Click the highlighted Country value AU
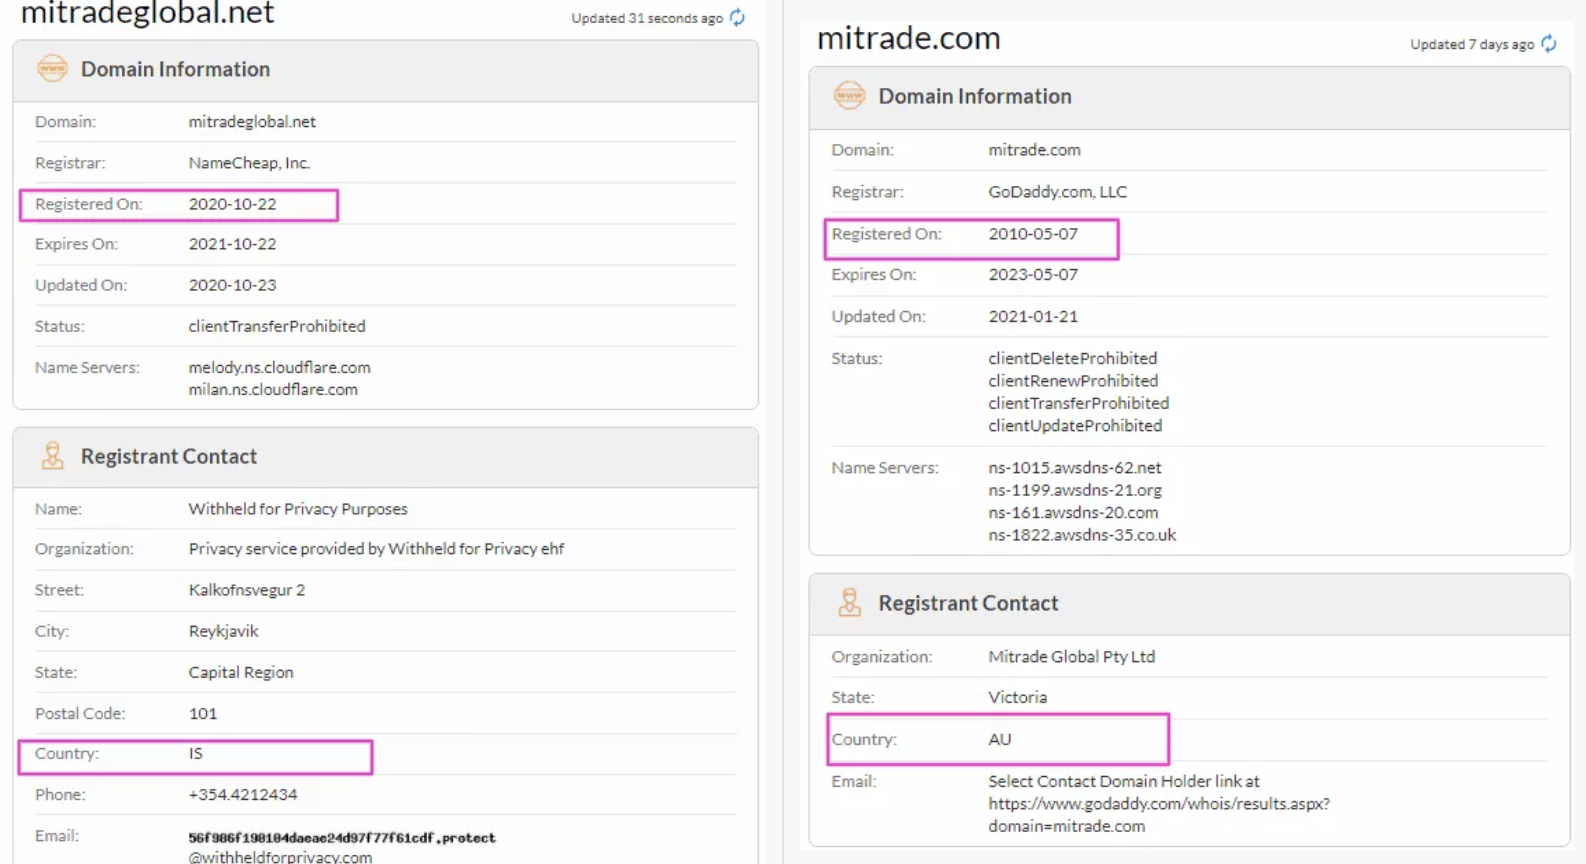 [x=999, y=739]
